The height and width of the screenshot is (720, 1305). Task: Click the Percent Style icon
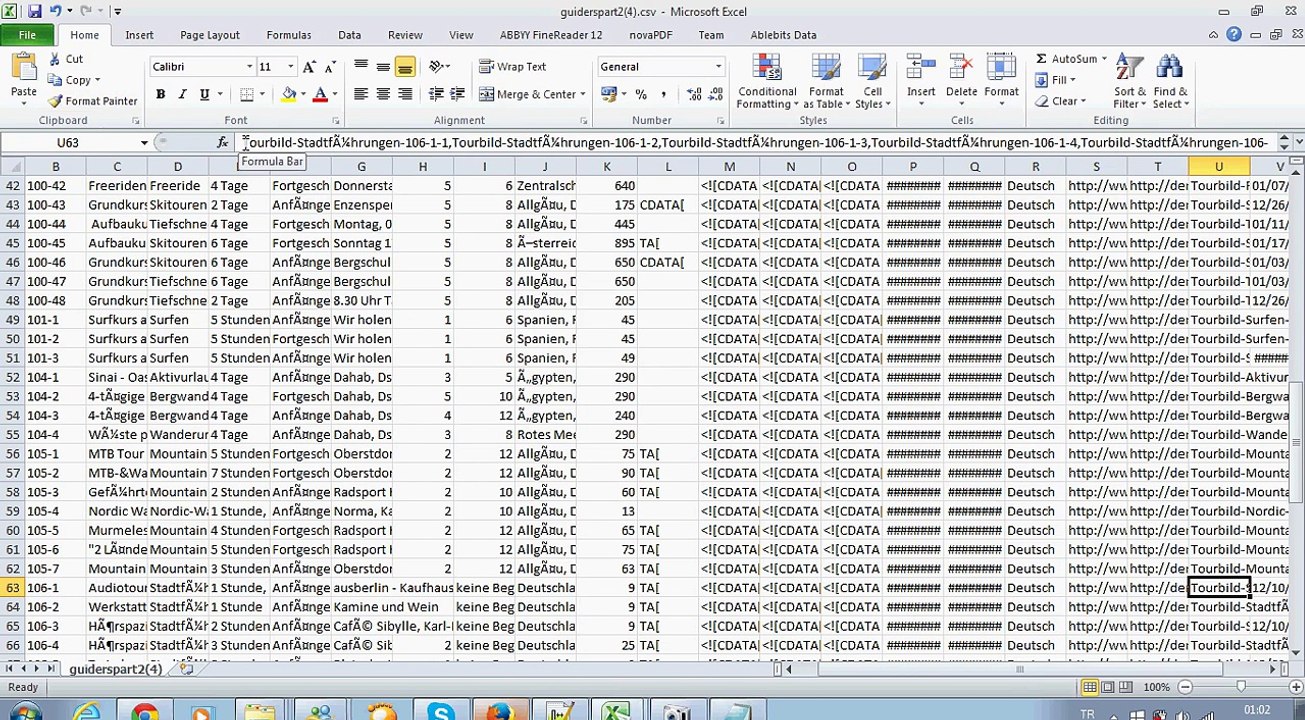[x=641, y=94]
